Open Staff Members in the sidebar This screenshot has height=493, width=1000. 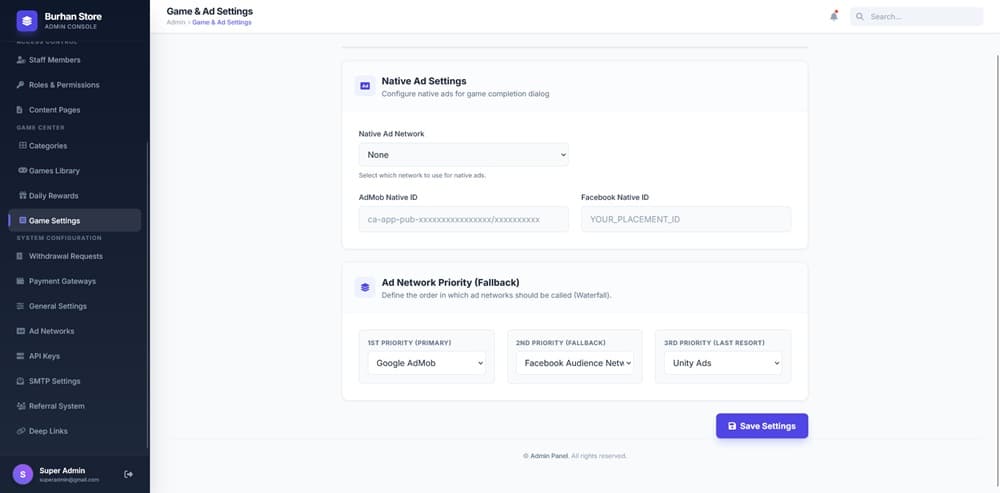click(x=54, y=60)
